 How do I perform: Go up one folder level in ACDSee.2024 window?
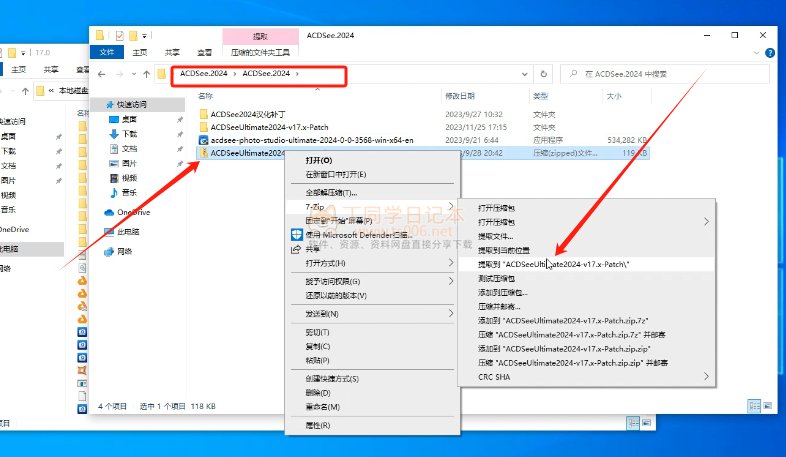point(146,74)
